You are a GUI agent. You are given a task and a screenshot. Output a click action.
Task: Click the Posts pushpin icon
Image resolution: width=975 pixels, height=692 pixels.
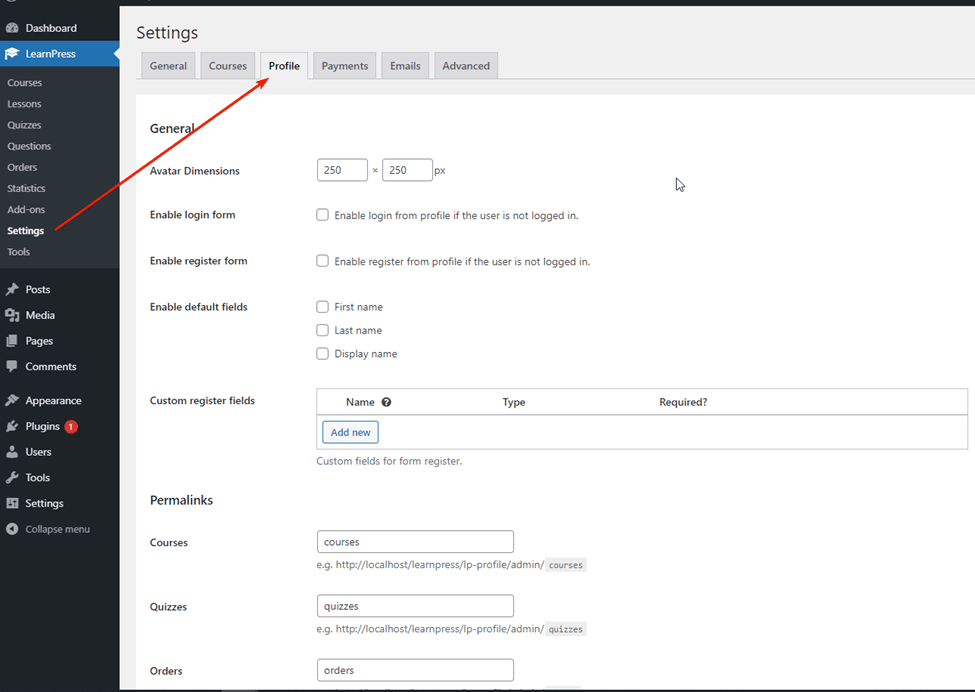click(x=12, y=289)
